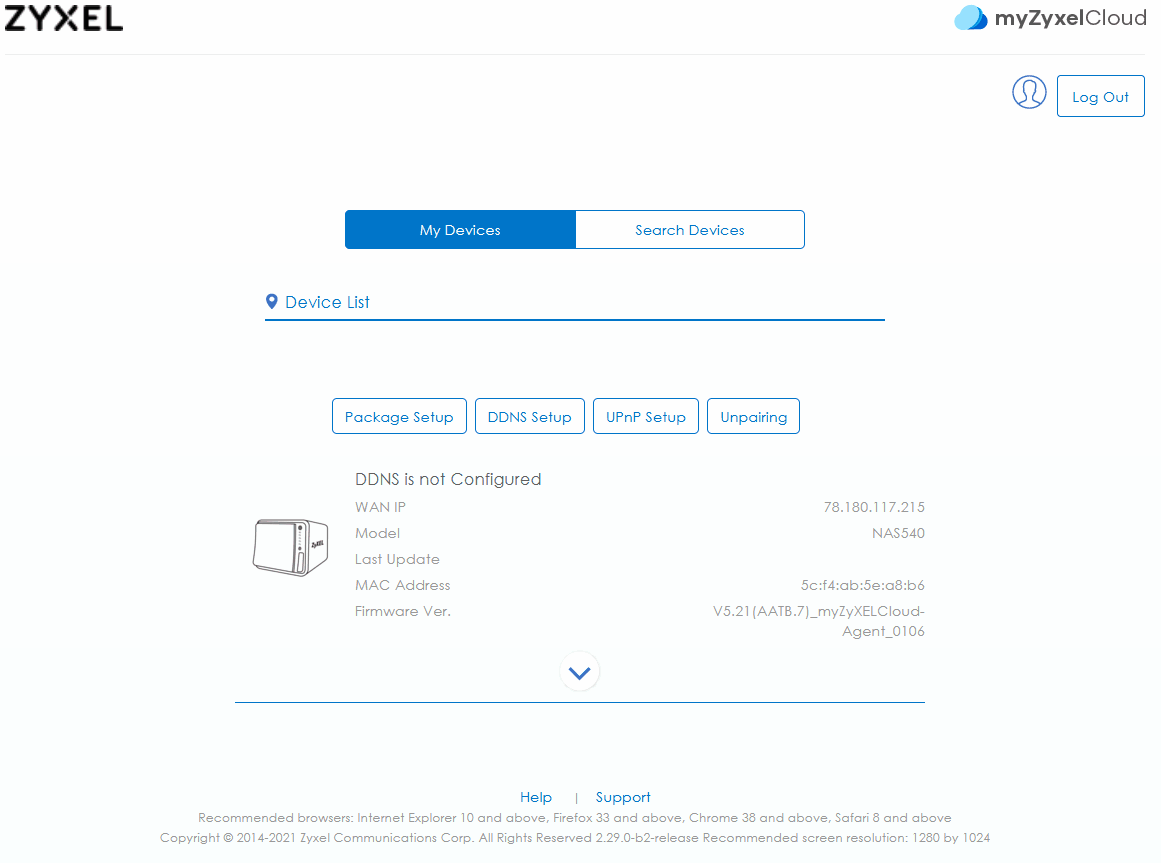Expand device details with the down chevron

coord(579,672)
